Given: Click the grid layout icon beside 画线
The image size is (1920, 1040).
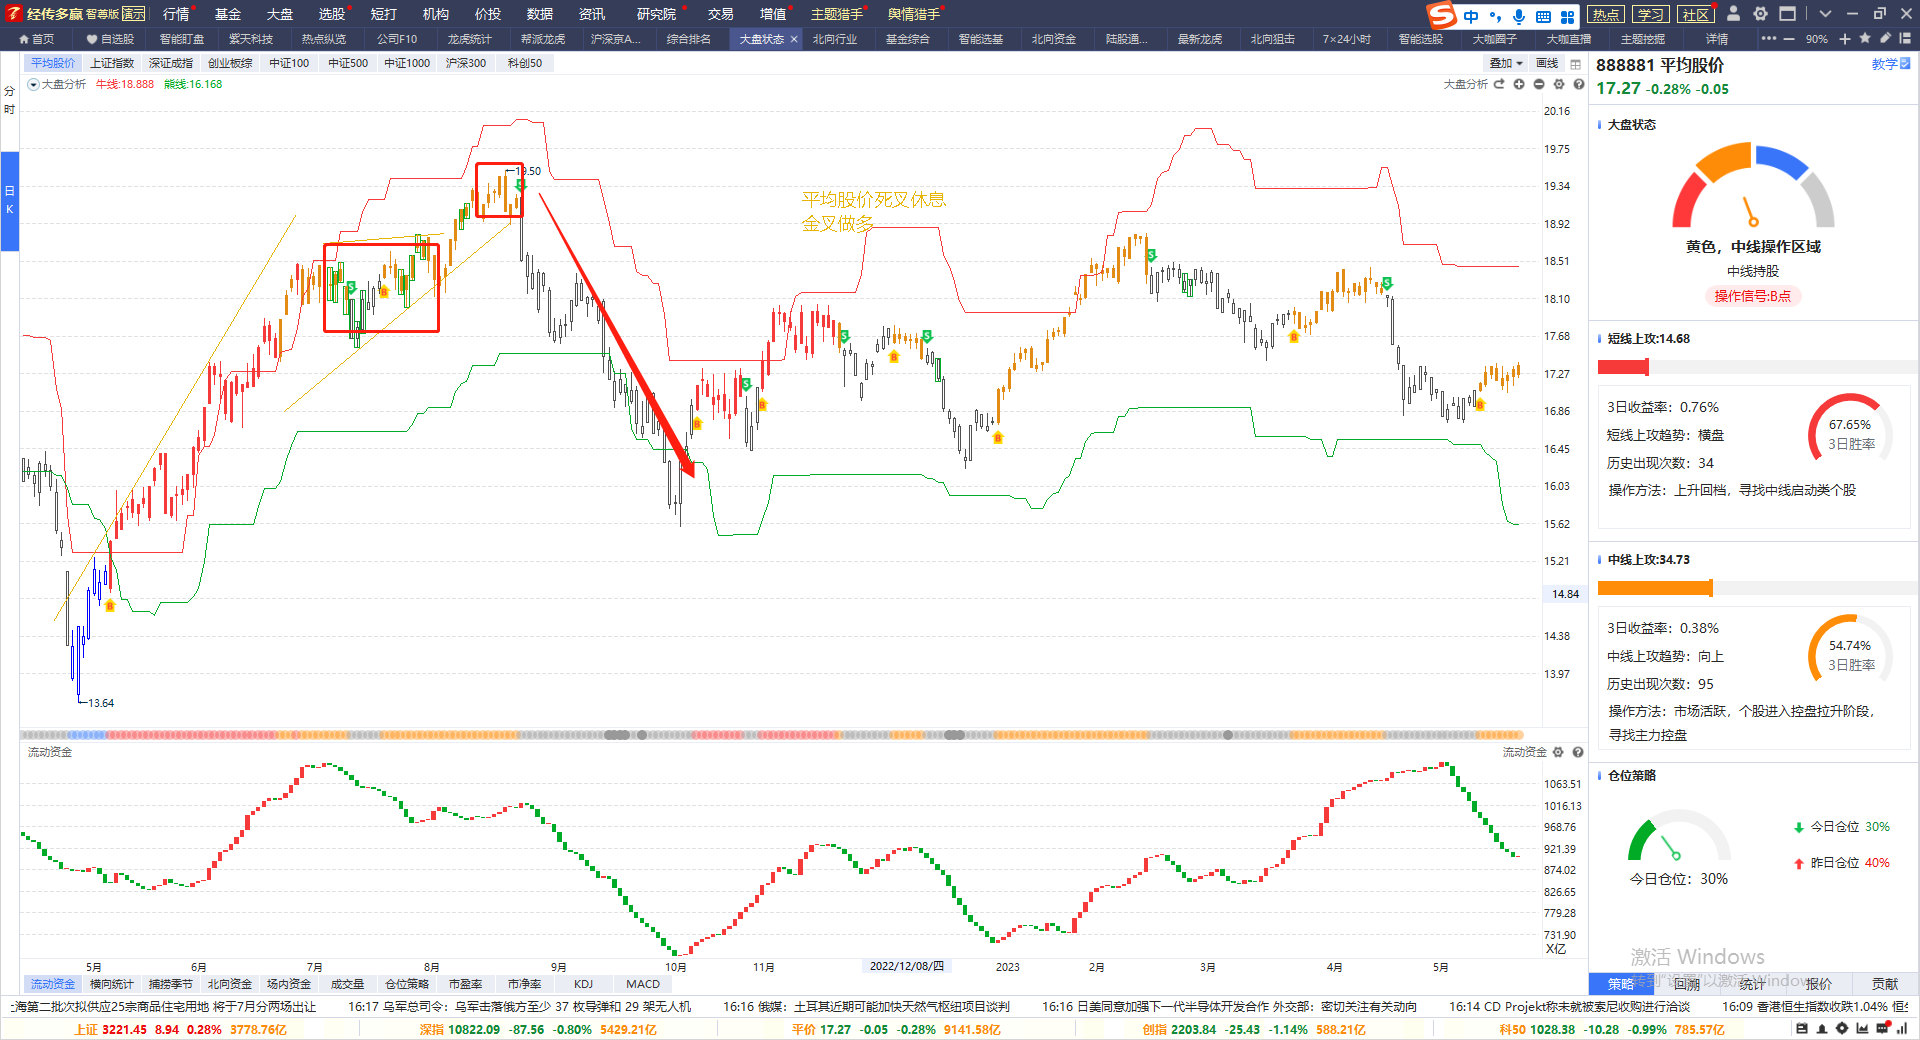Looking at the screenshot, I should tap(1576, 64).
